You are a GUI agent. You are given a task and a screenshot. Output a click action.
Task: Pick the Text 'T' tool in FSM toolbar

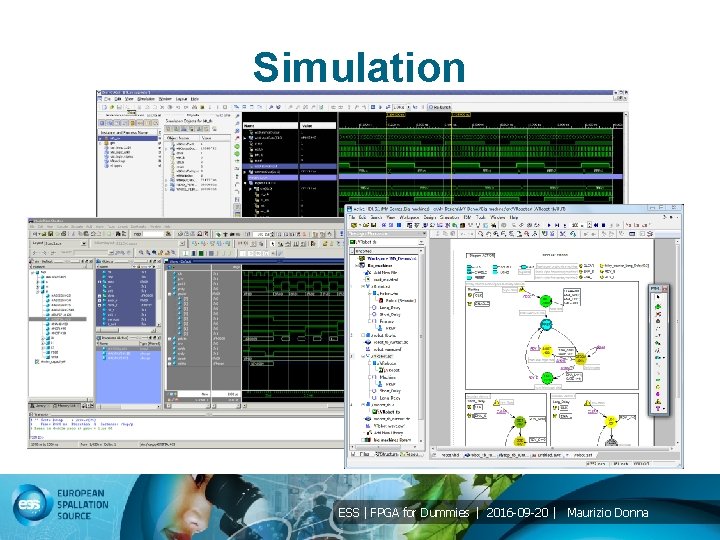tap(658, 408)
